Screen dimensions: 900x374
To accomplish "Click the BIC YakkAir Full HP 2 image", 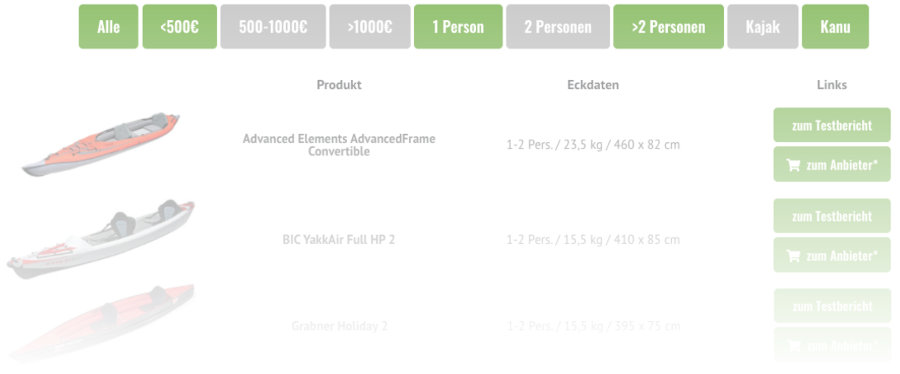I will coord(100,239).
